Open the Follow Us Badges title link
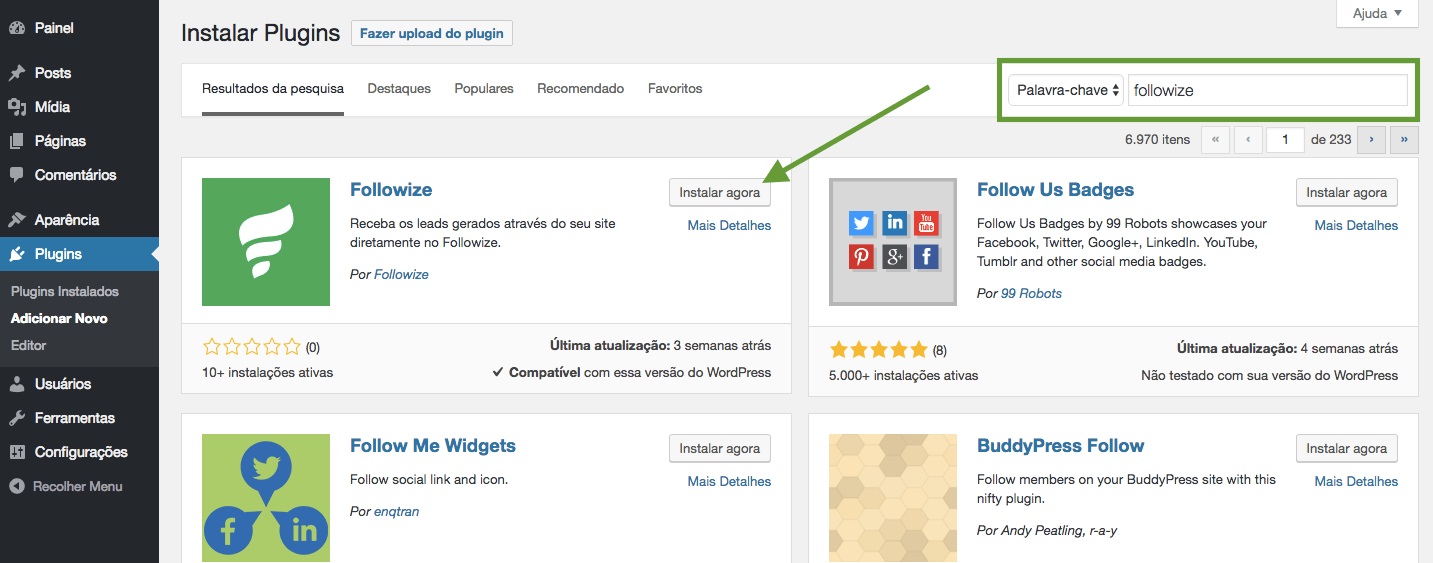The image size is (1433, 563). [x=1055, y=190]
